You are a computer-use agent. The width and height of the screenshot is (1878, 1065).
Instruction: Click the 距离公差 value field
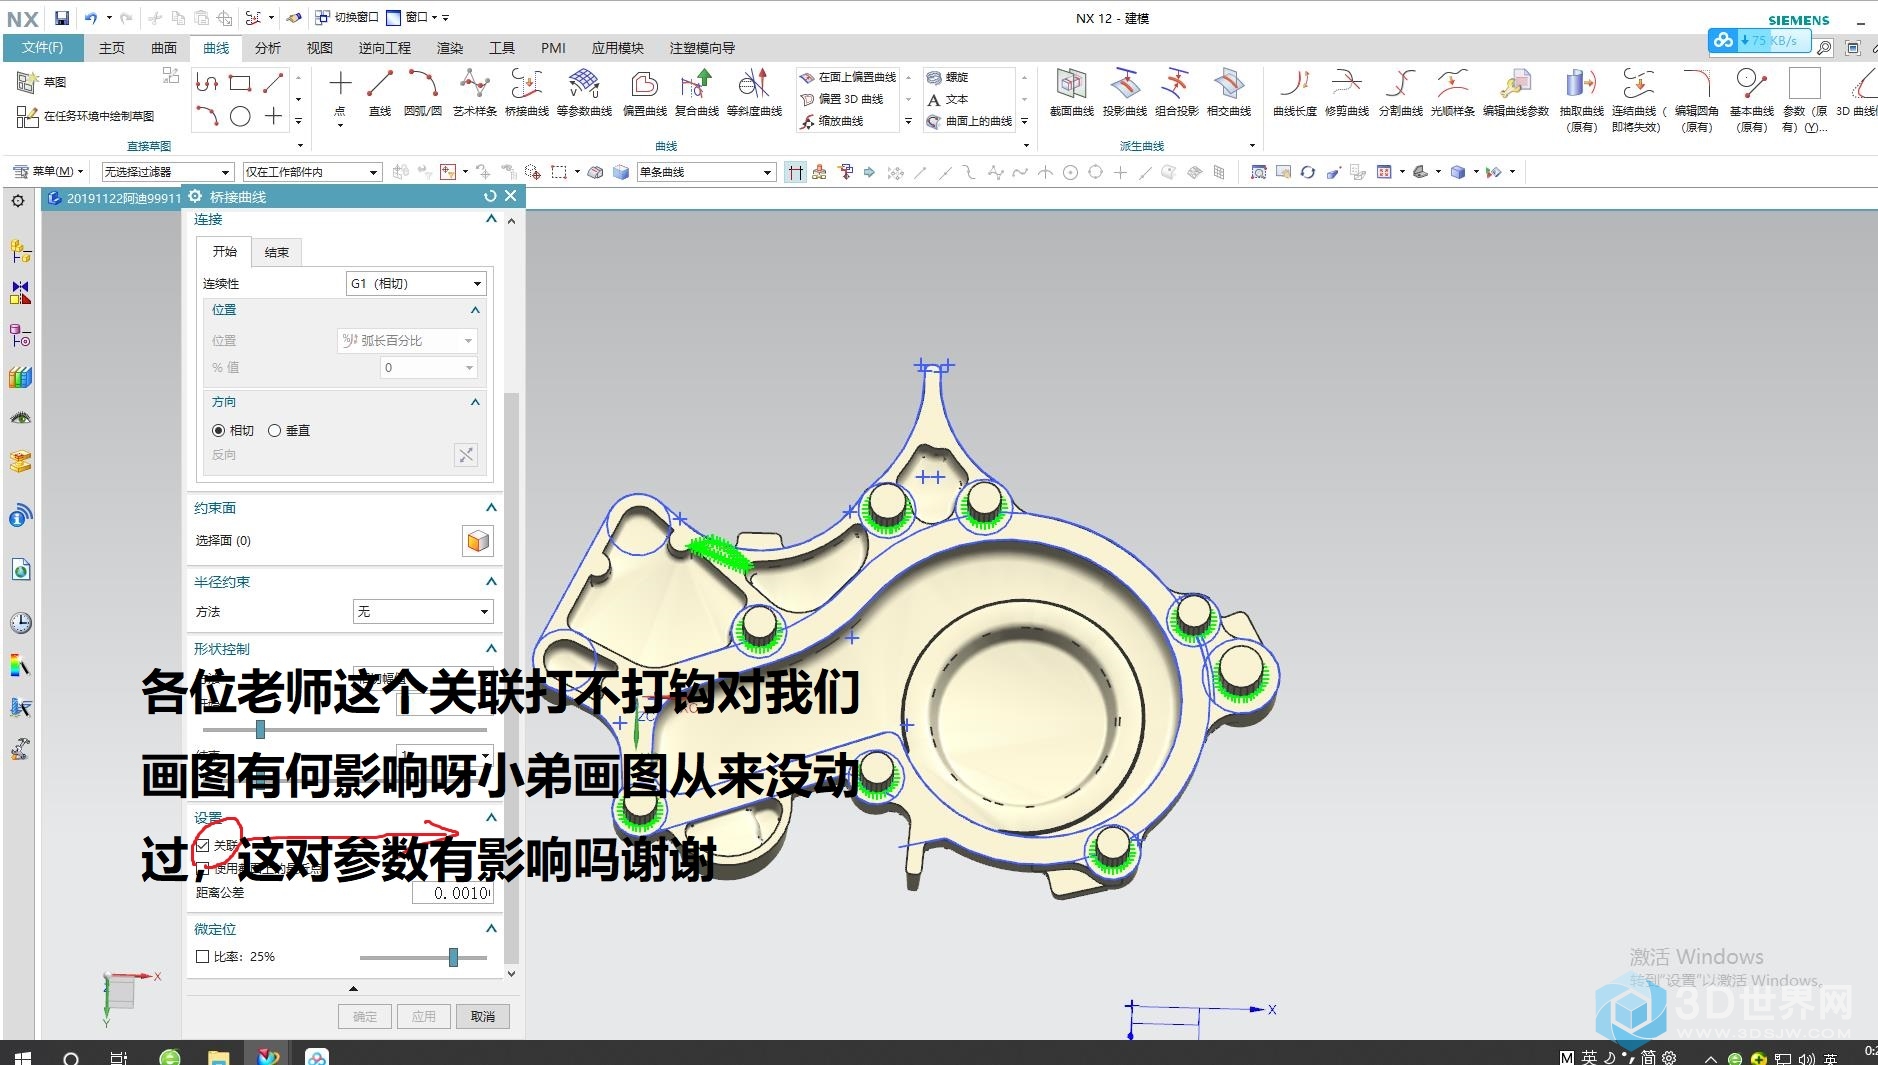pyautogui.click(x=453, y=893)
